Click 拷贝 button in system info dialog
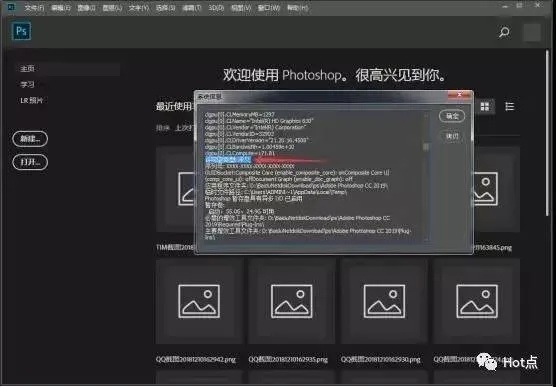The height and width of the screenshot is (387, 556). click(x=452, y=136)
